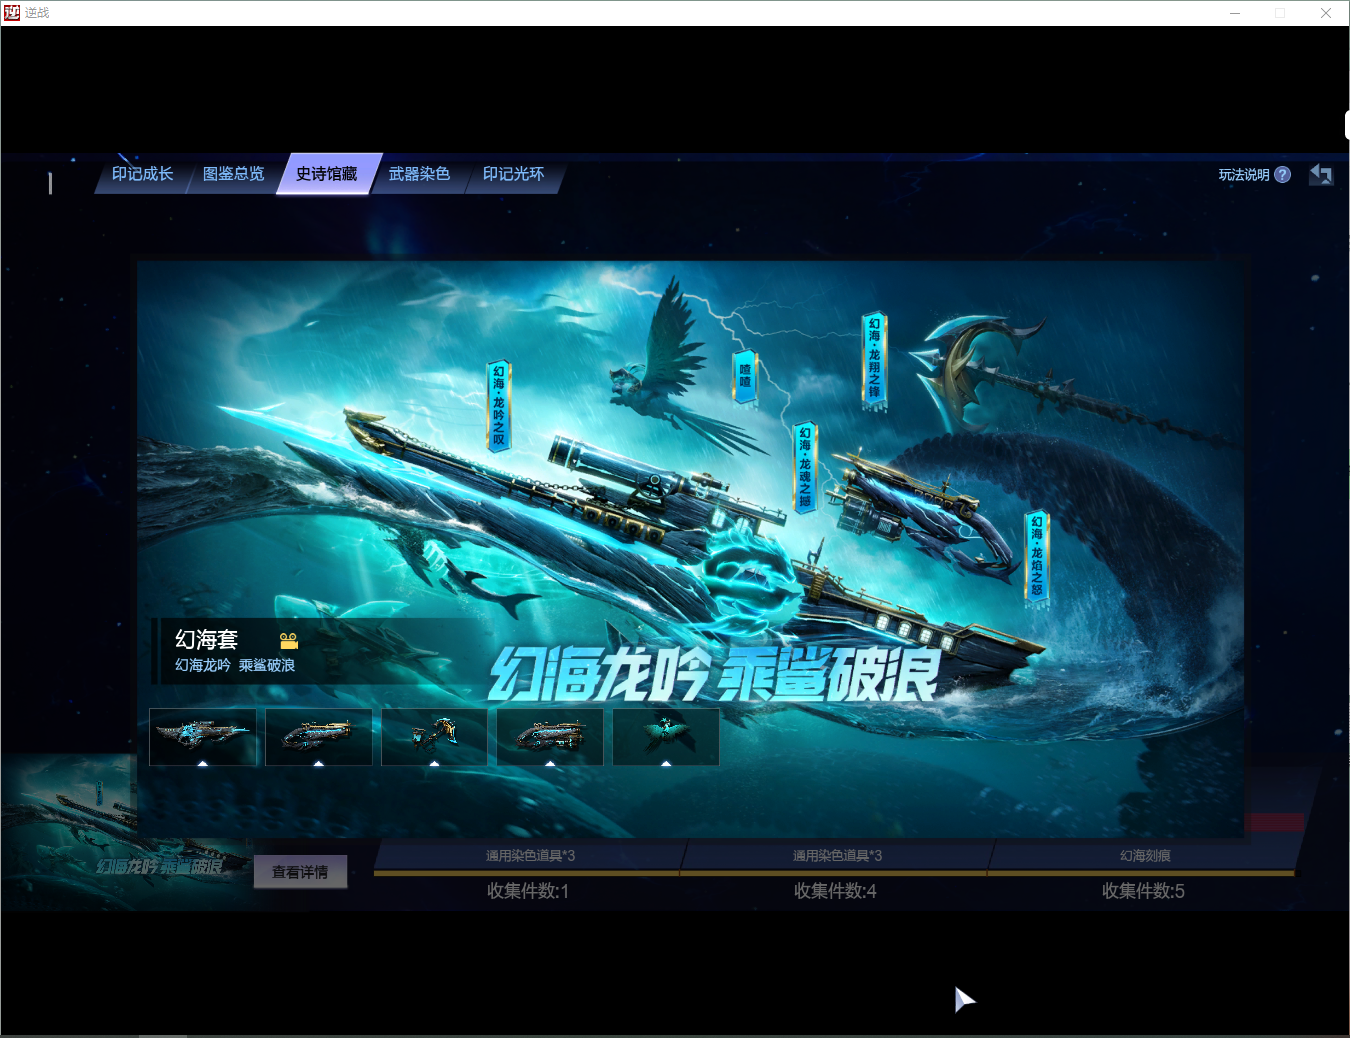
Task: Switch to the 图鉴总览 tab
Action: (x=233, y=174)
